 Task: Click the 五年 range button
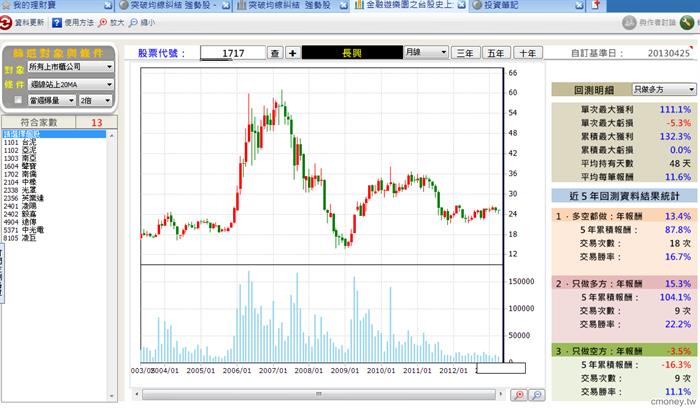[496, 53]
